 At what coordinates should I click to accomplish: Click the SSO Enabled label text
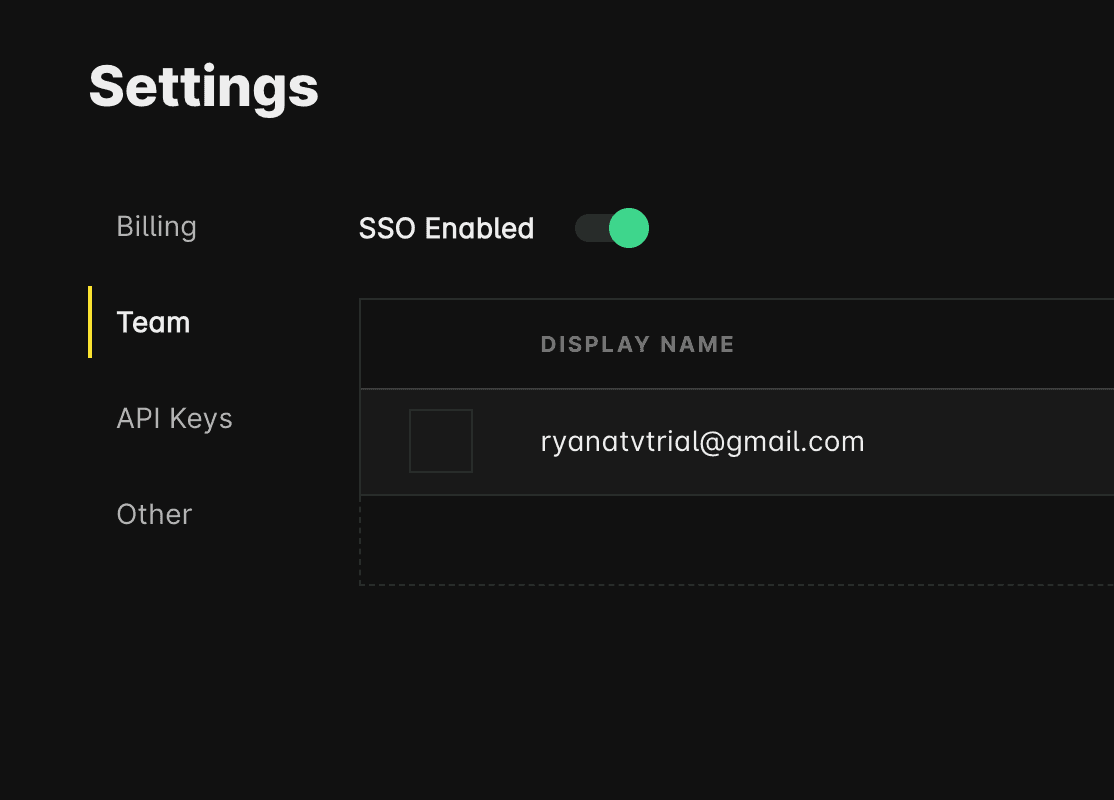click(x=446, y=229)
